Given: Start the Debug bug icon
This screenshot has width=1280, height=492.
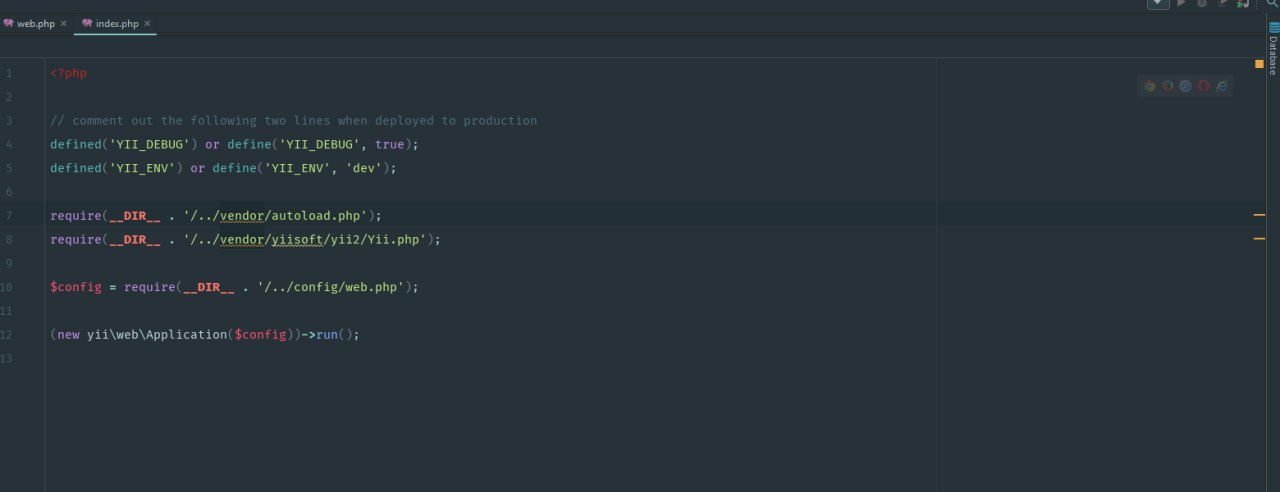Looking at the screenshot, I should click(x=1201, y=4).
